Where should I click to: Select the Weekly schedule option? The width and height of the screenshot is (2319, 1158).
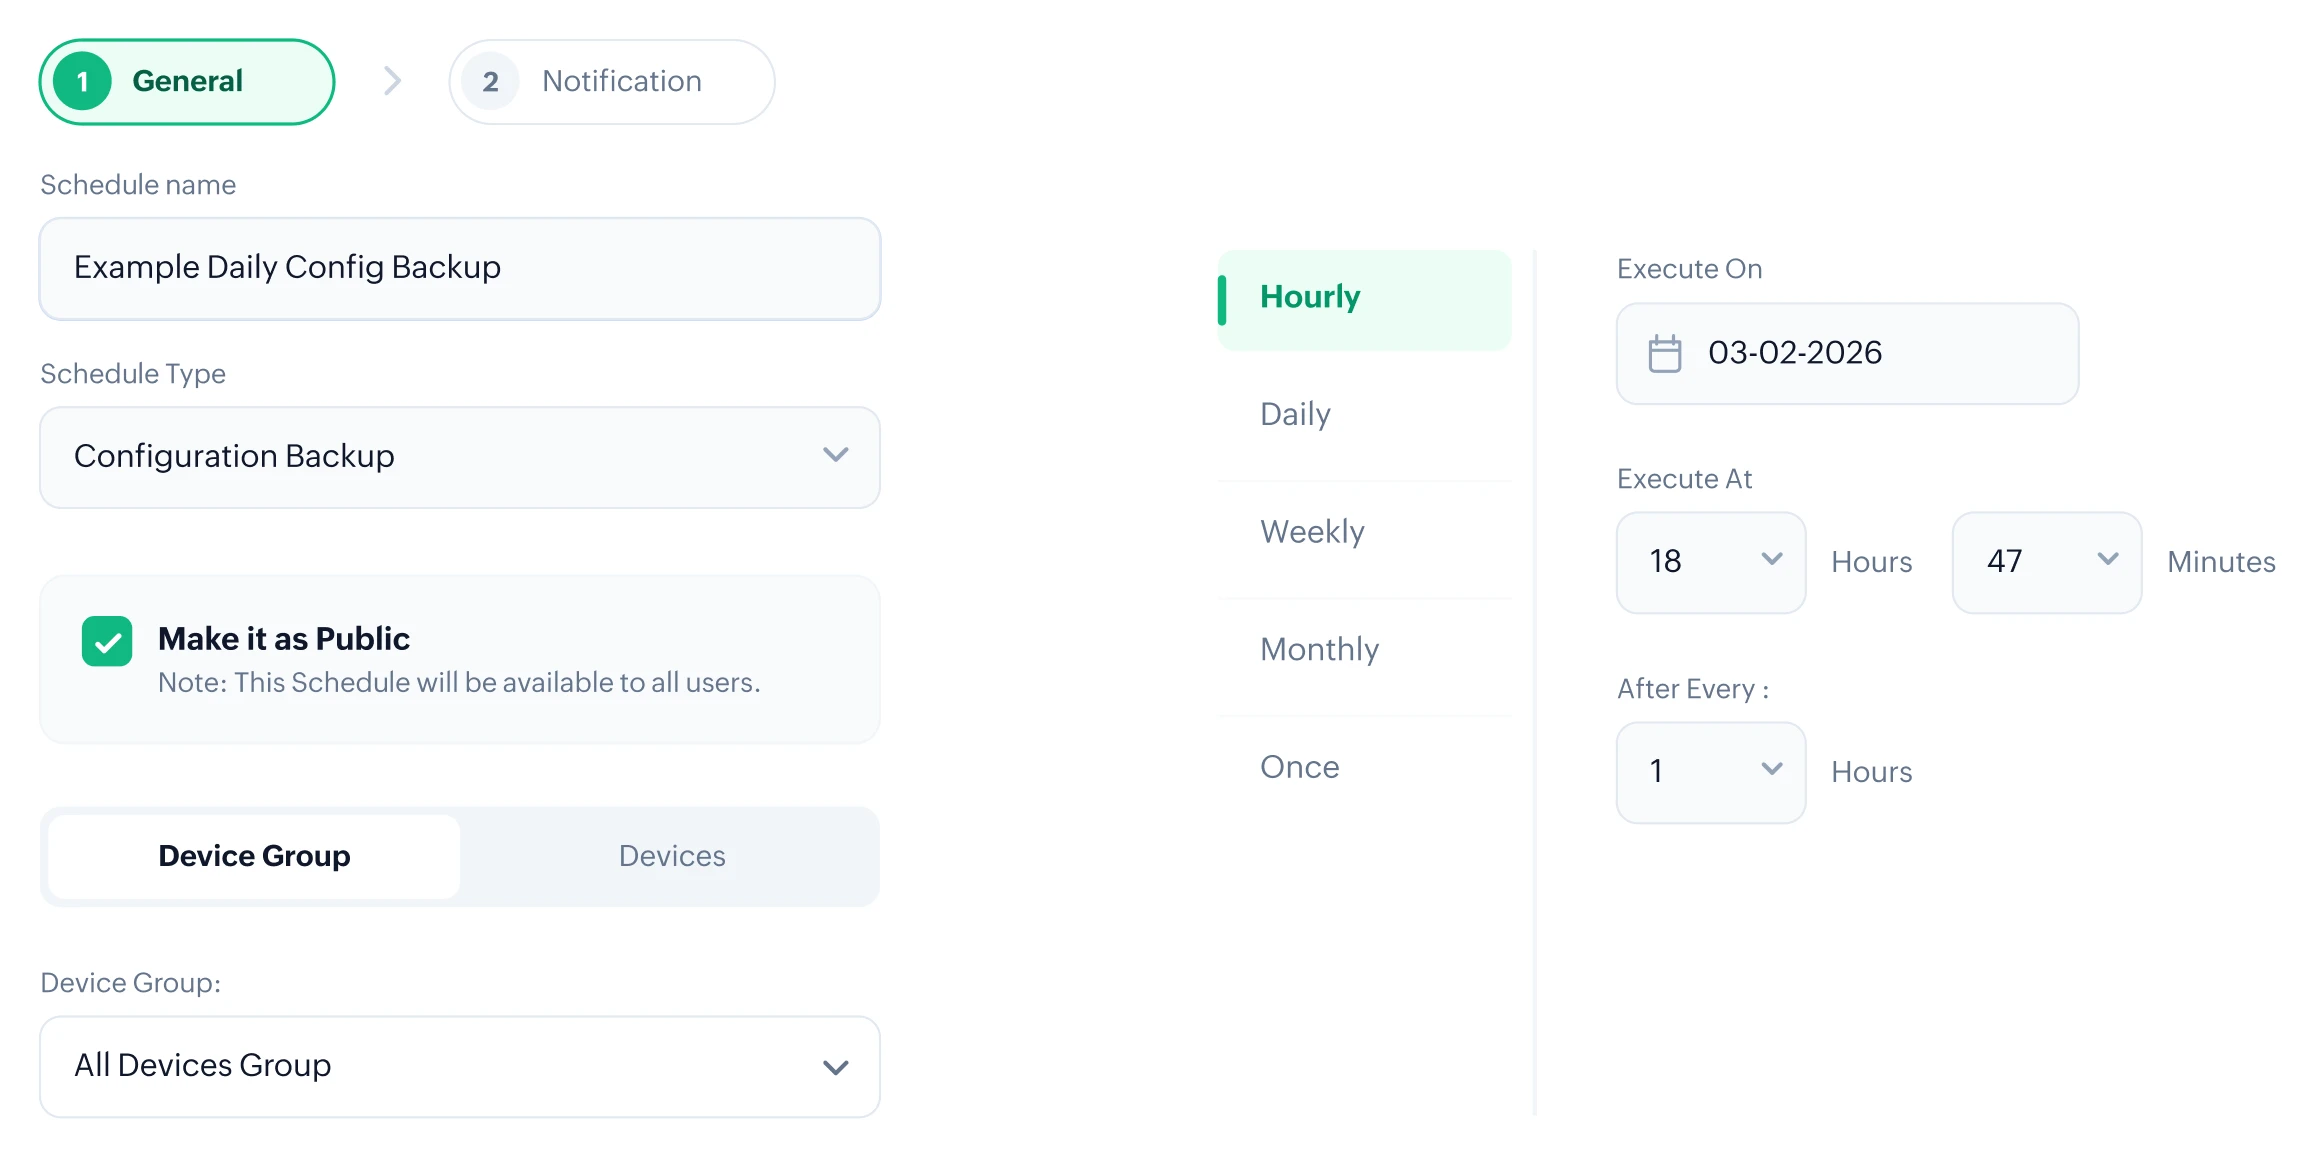[x=1312, y=531]
